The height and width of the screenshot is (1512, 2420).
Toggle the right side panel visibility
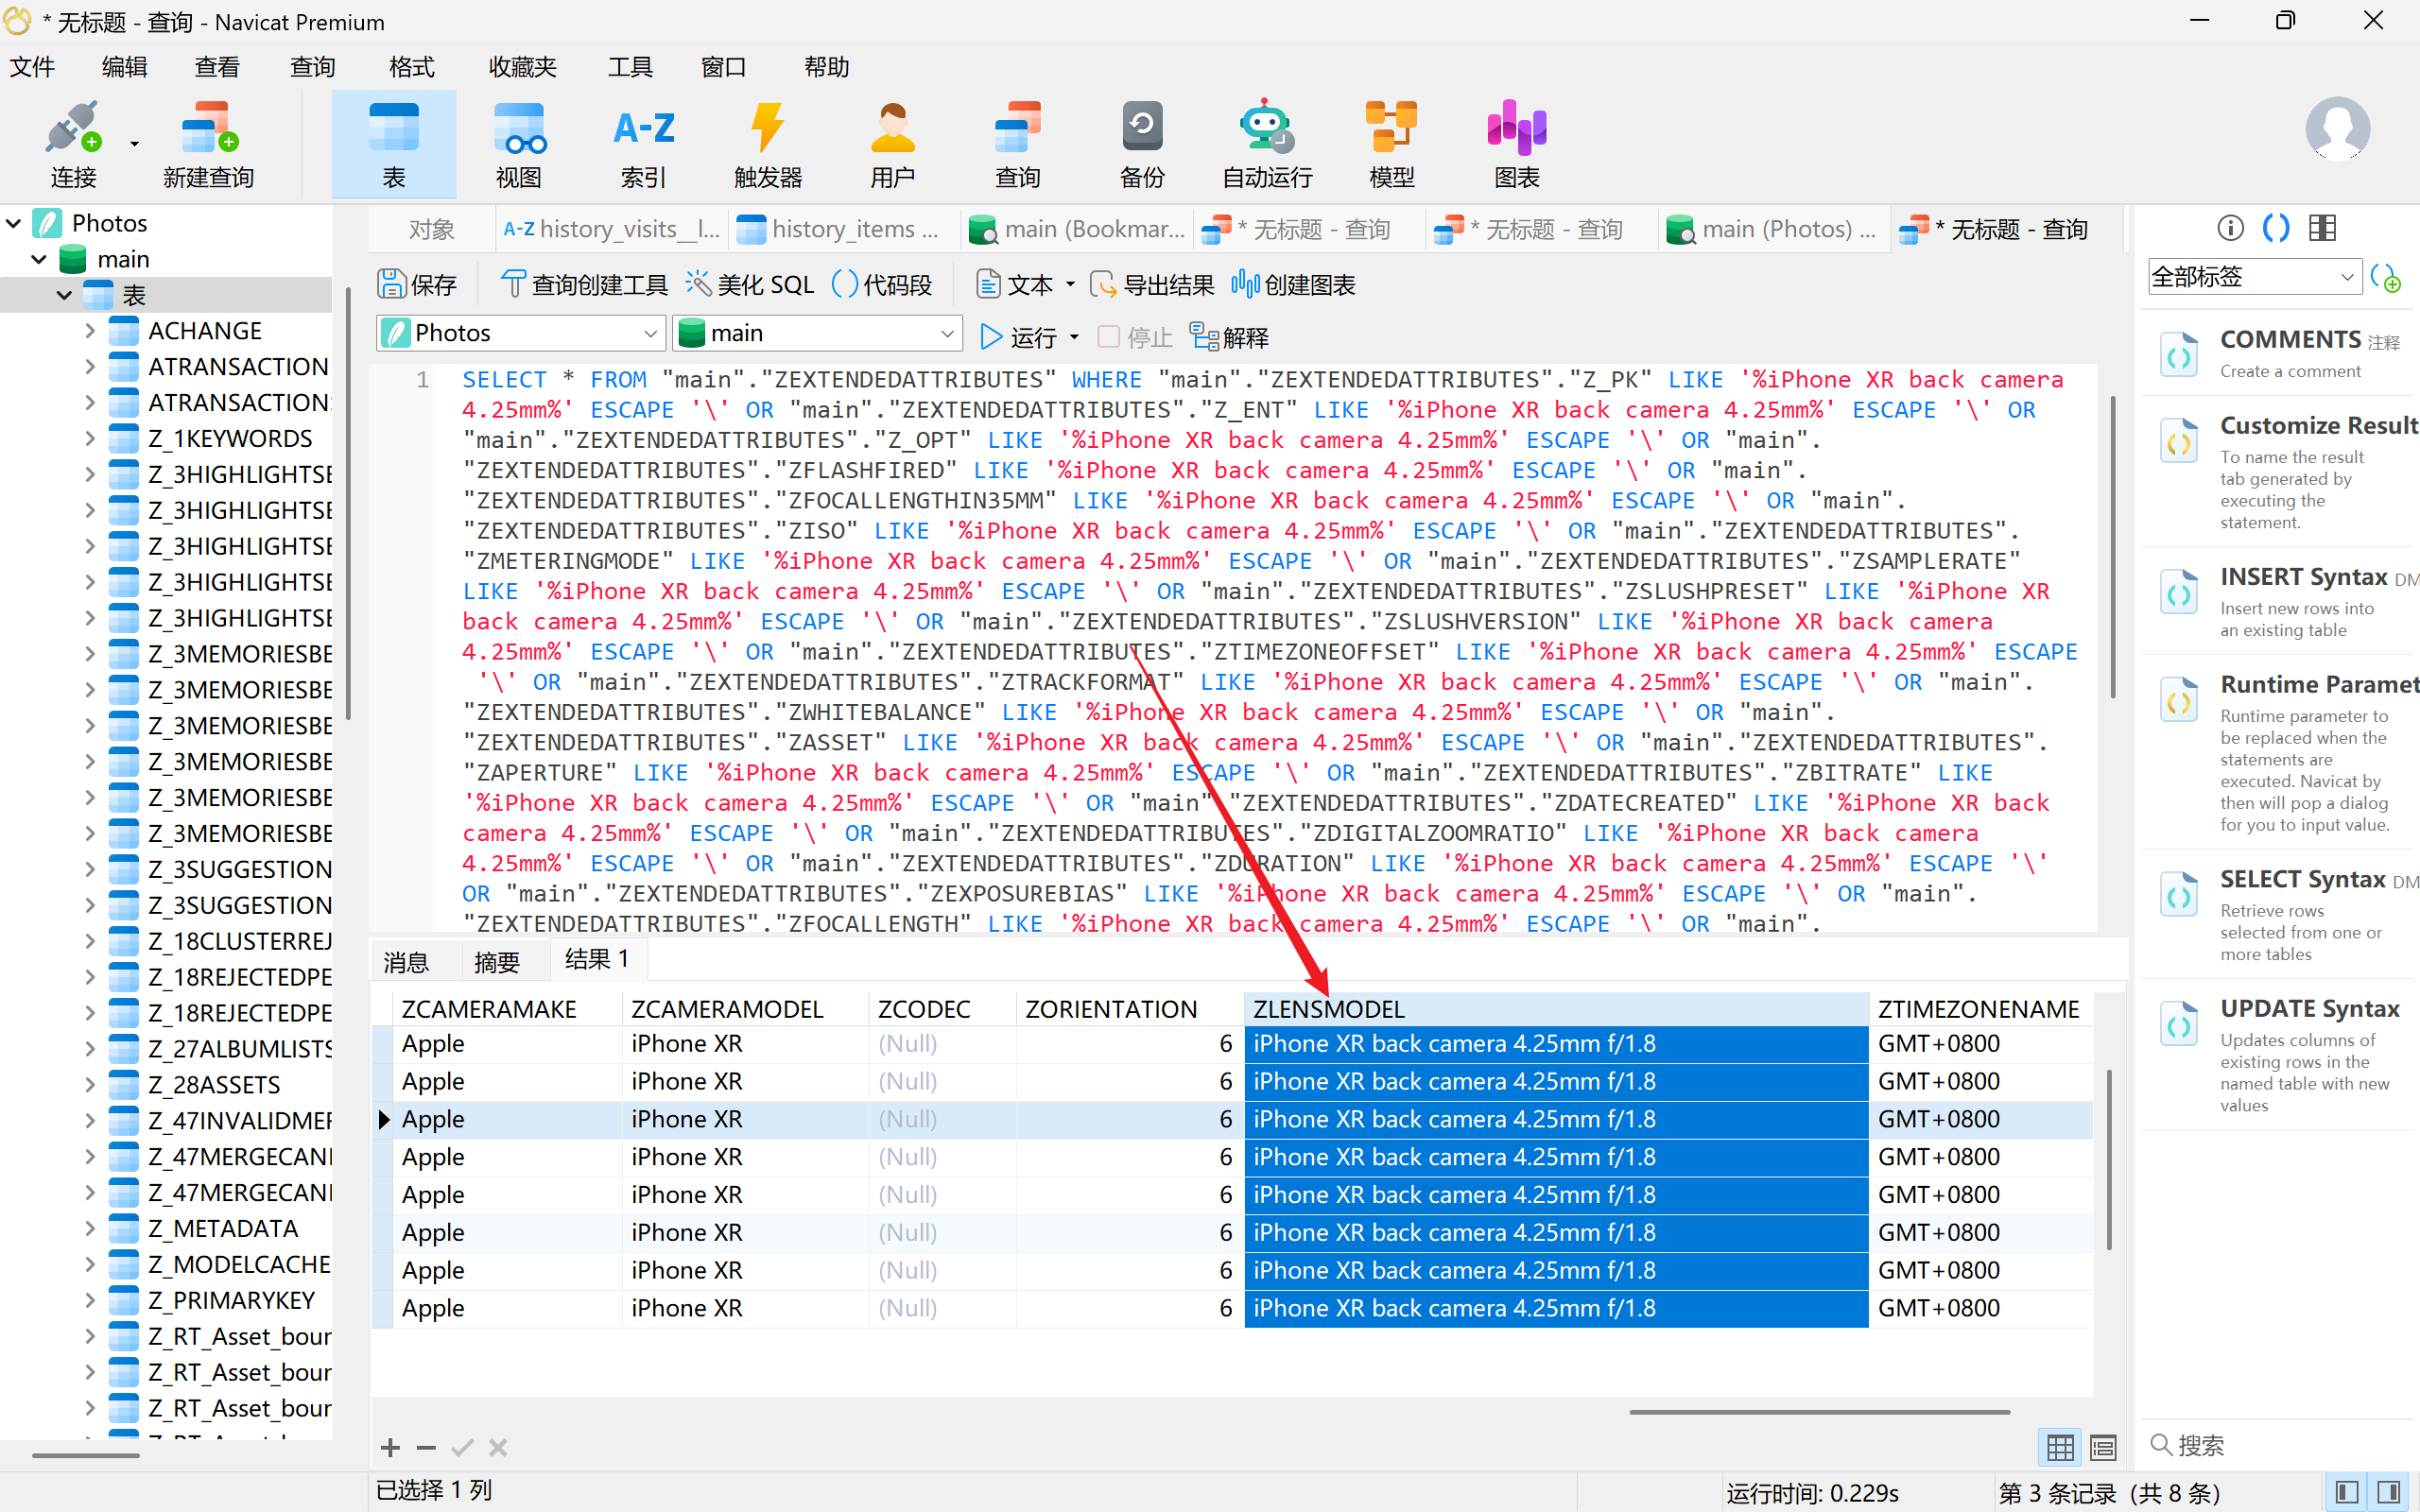[x=2390, y=1493]
